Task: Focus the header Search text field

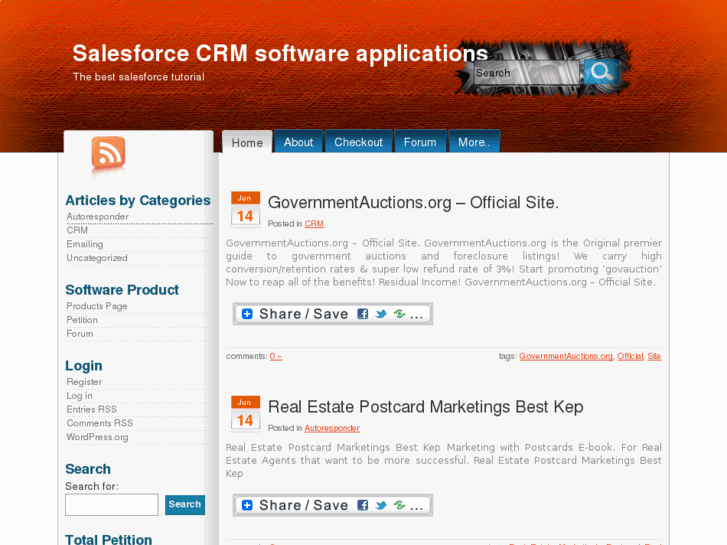Action: 526,73
